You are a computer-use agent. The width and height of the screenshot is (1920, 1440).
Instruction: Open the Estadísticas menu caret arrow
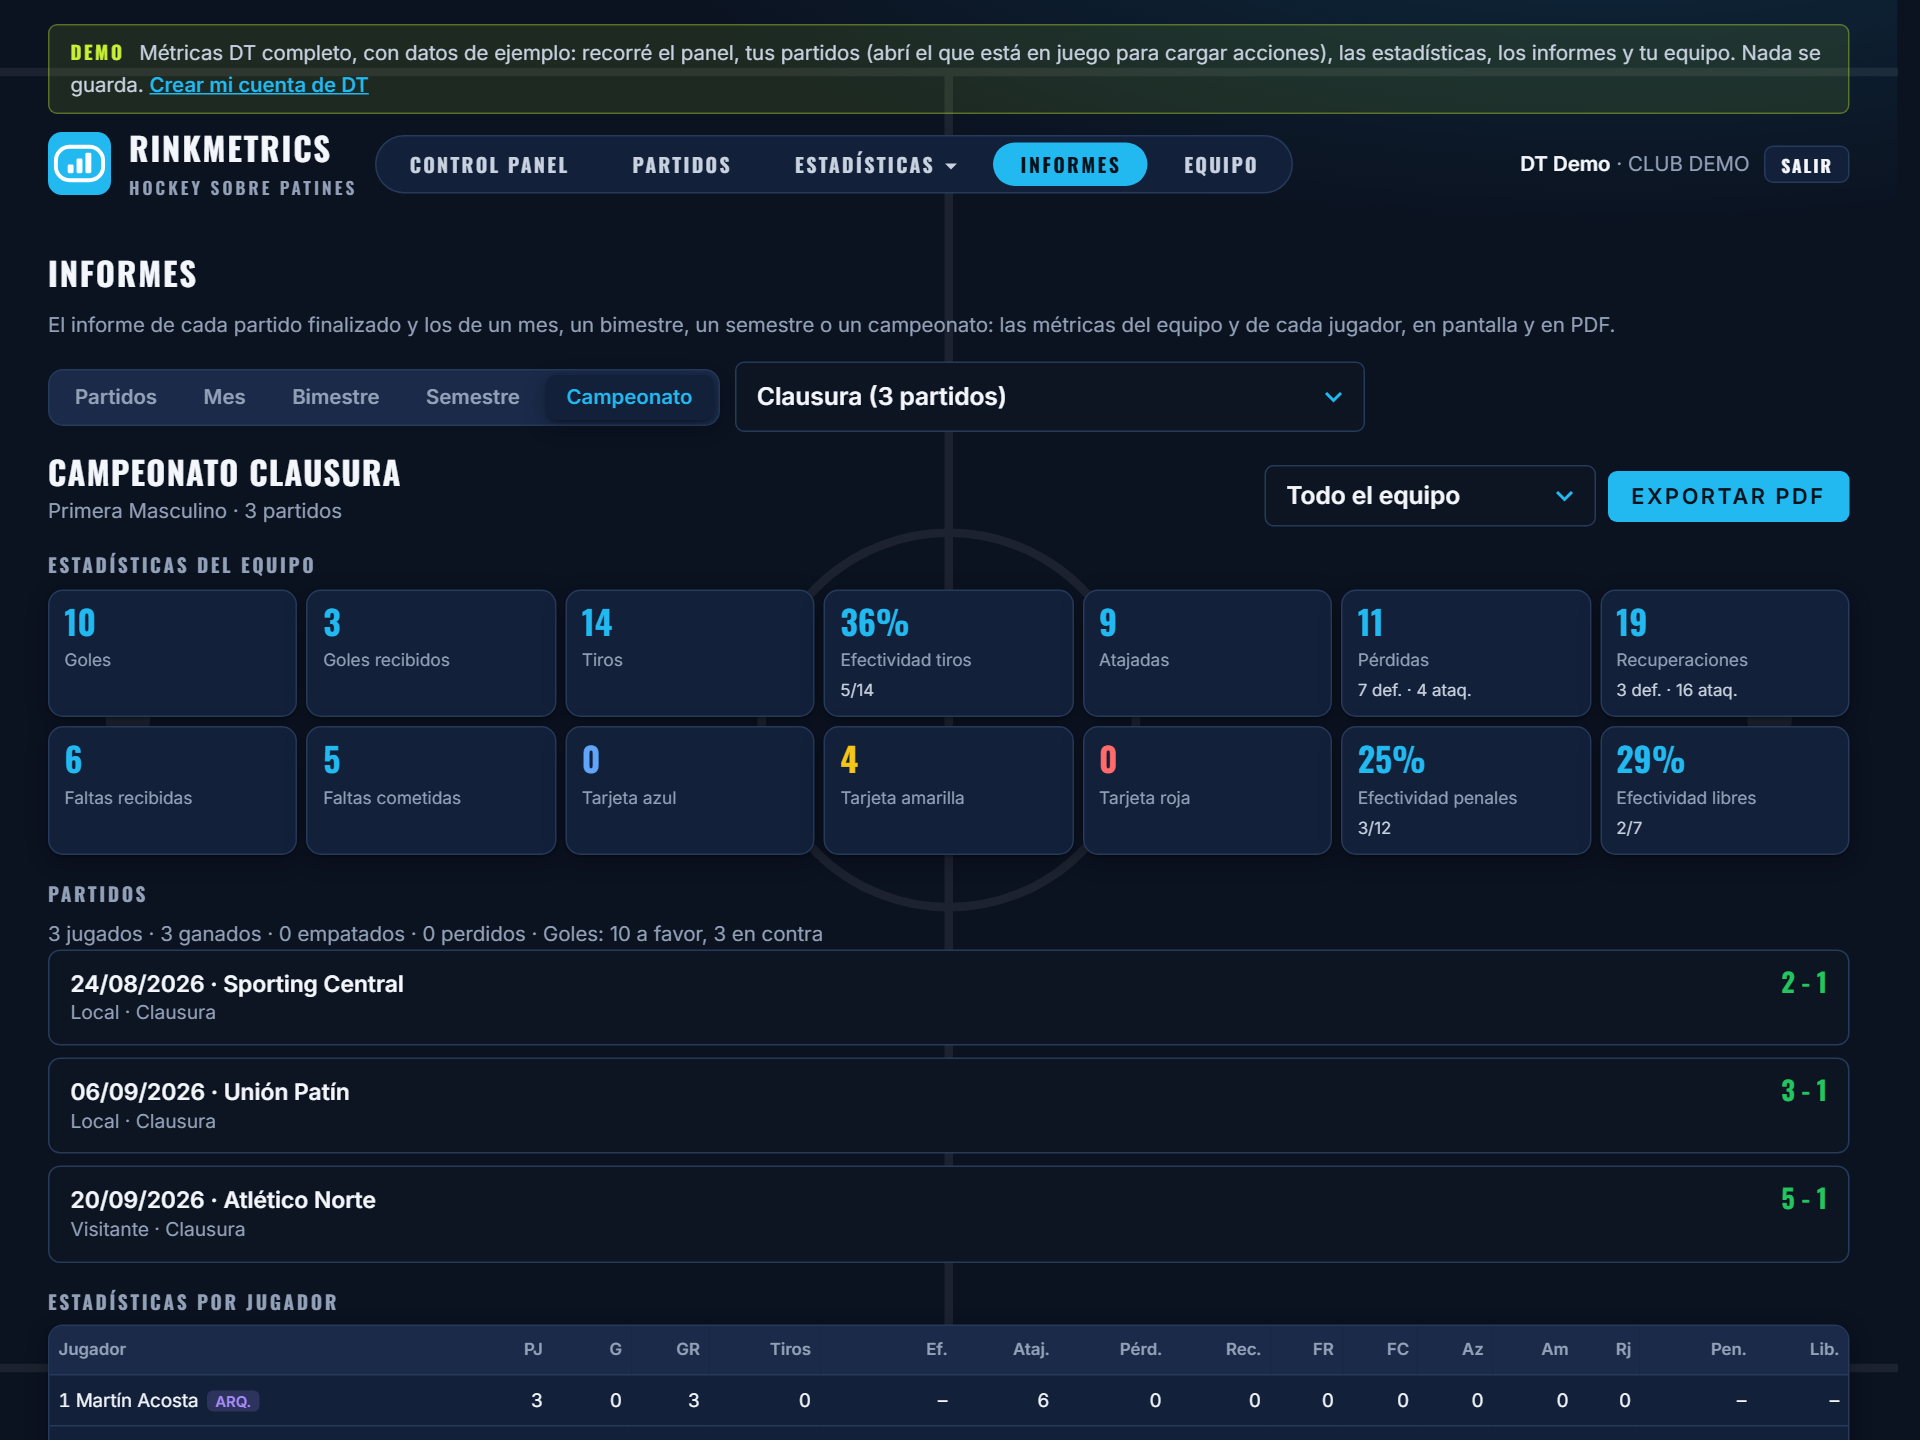951,166
